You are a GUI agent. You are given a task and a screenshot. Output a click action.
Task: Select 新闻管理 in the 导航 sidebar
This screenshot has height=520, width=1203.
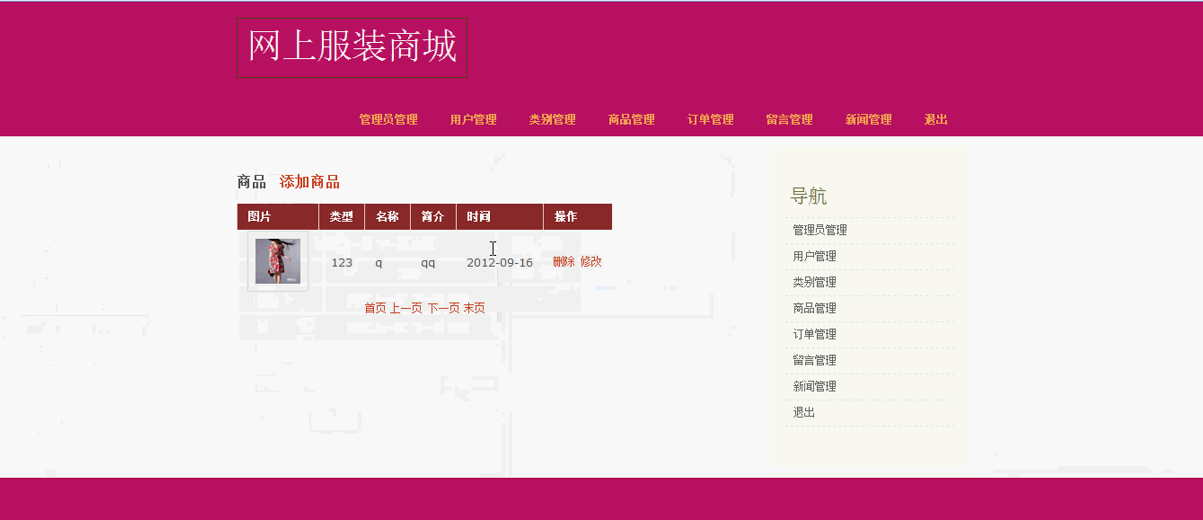[814, 386]
